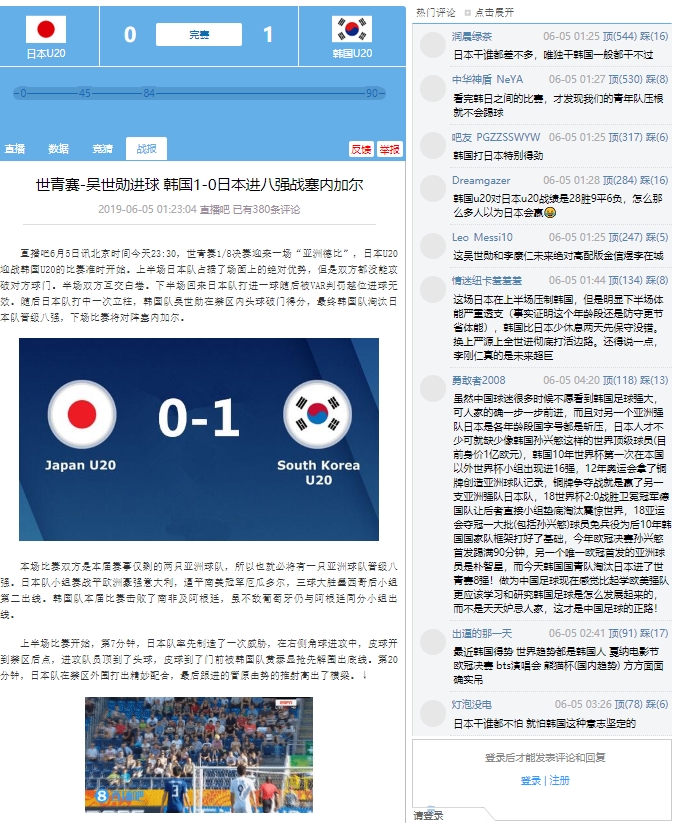Select the 45 minute marker on the timeline
Image resolution: width=685 pixels, height=823 pixels.
85,93
